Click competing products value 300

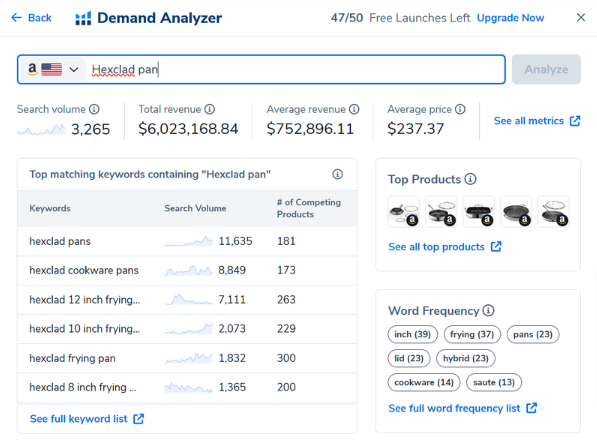point(286,358)
